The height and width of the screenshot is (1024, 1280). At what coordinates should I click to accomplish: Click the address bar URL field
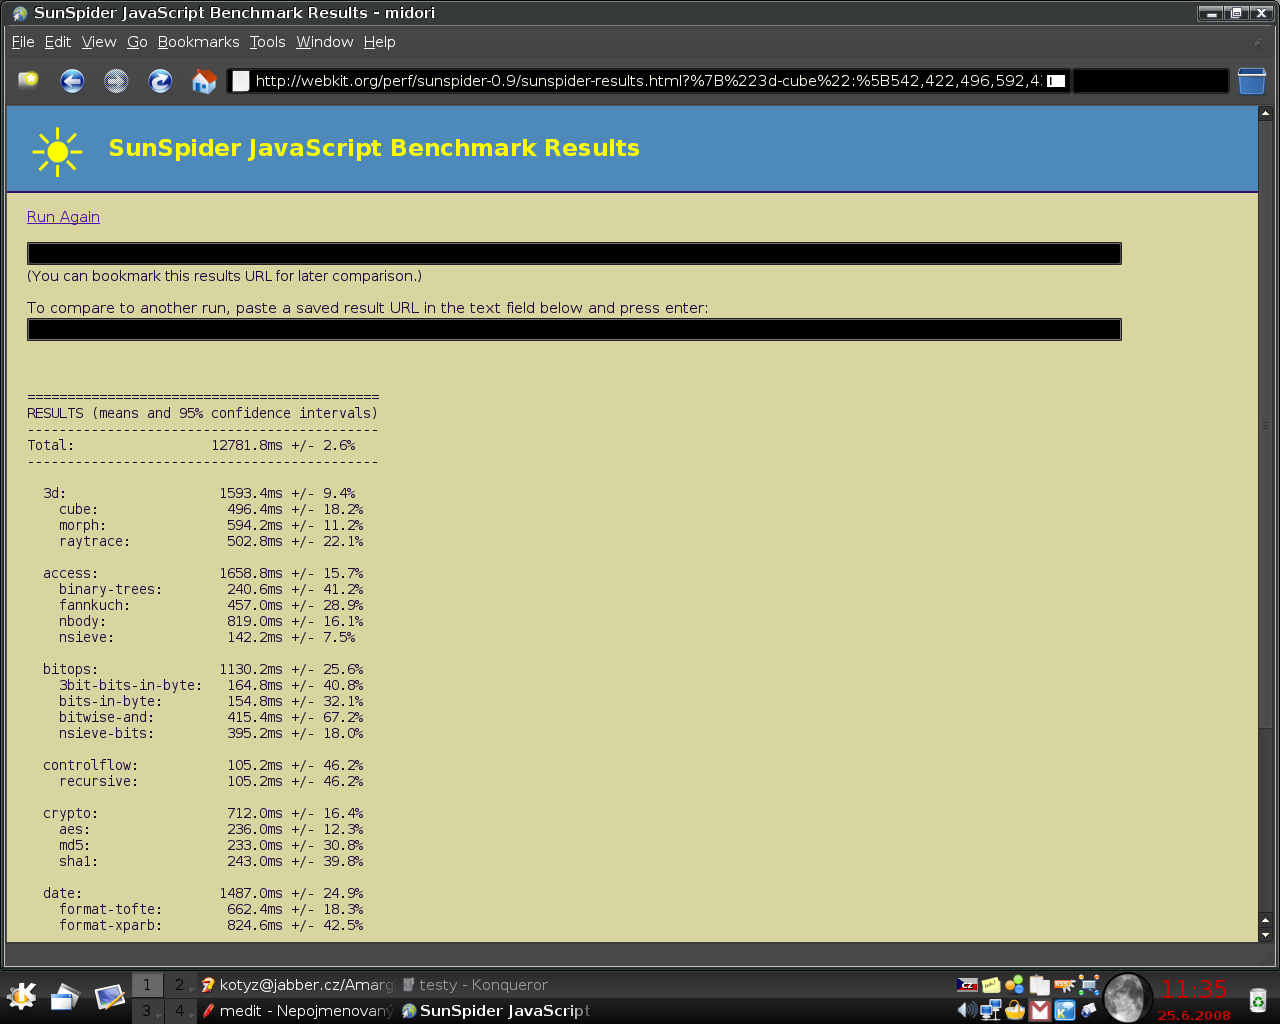point(650,81)
